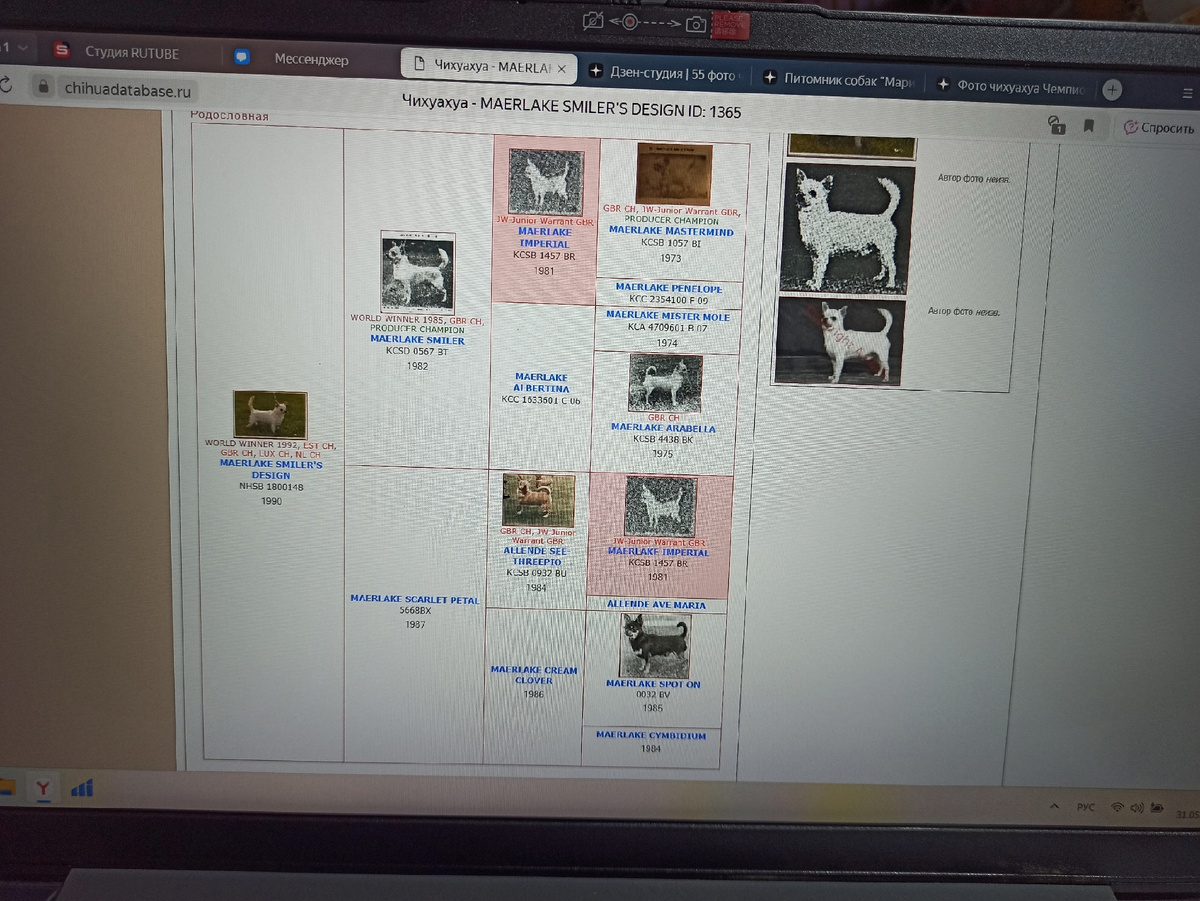This screenshot has width=1200, height=901.
Task: Click the ALLENDE SEE THREEPIO color photo
Action: point(538,501)
